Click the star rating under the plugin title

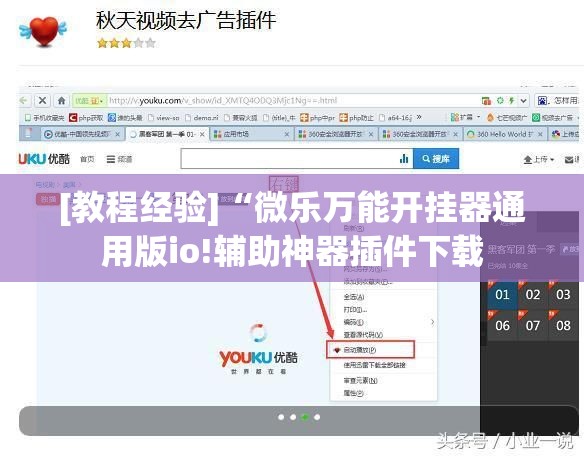click(126, 43)
